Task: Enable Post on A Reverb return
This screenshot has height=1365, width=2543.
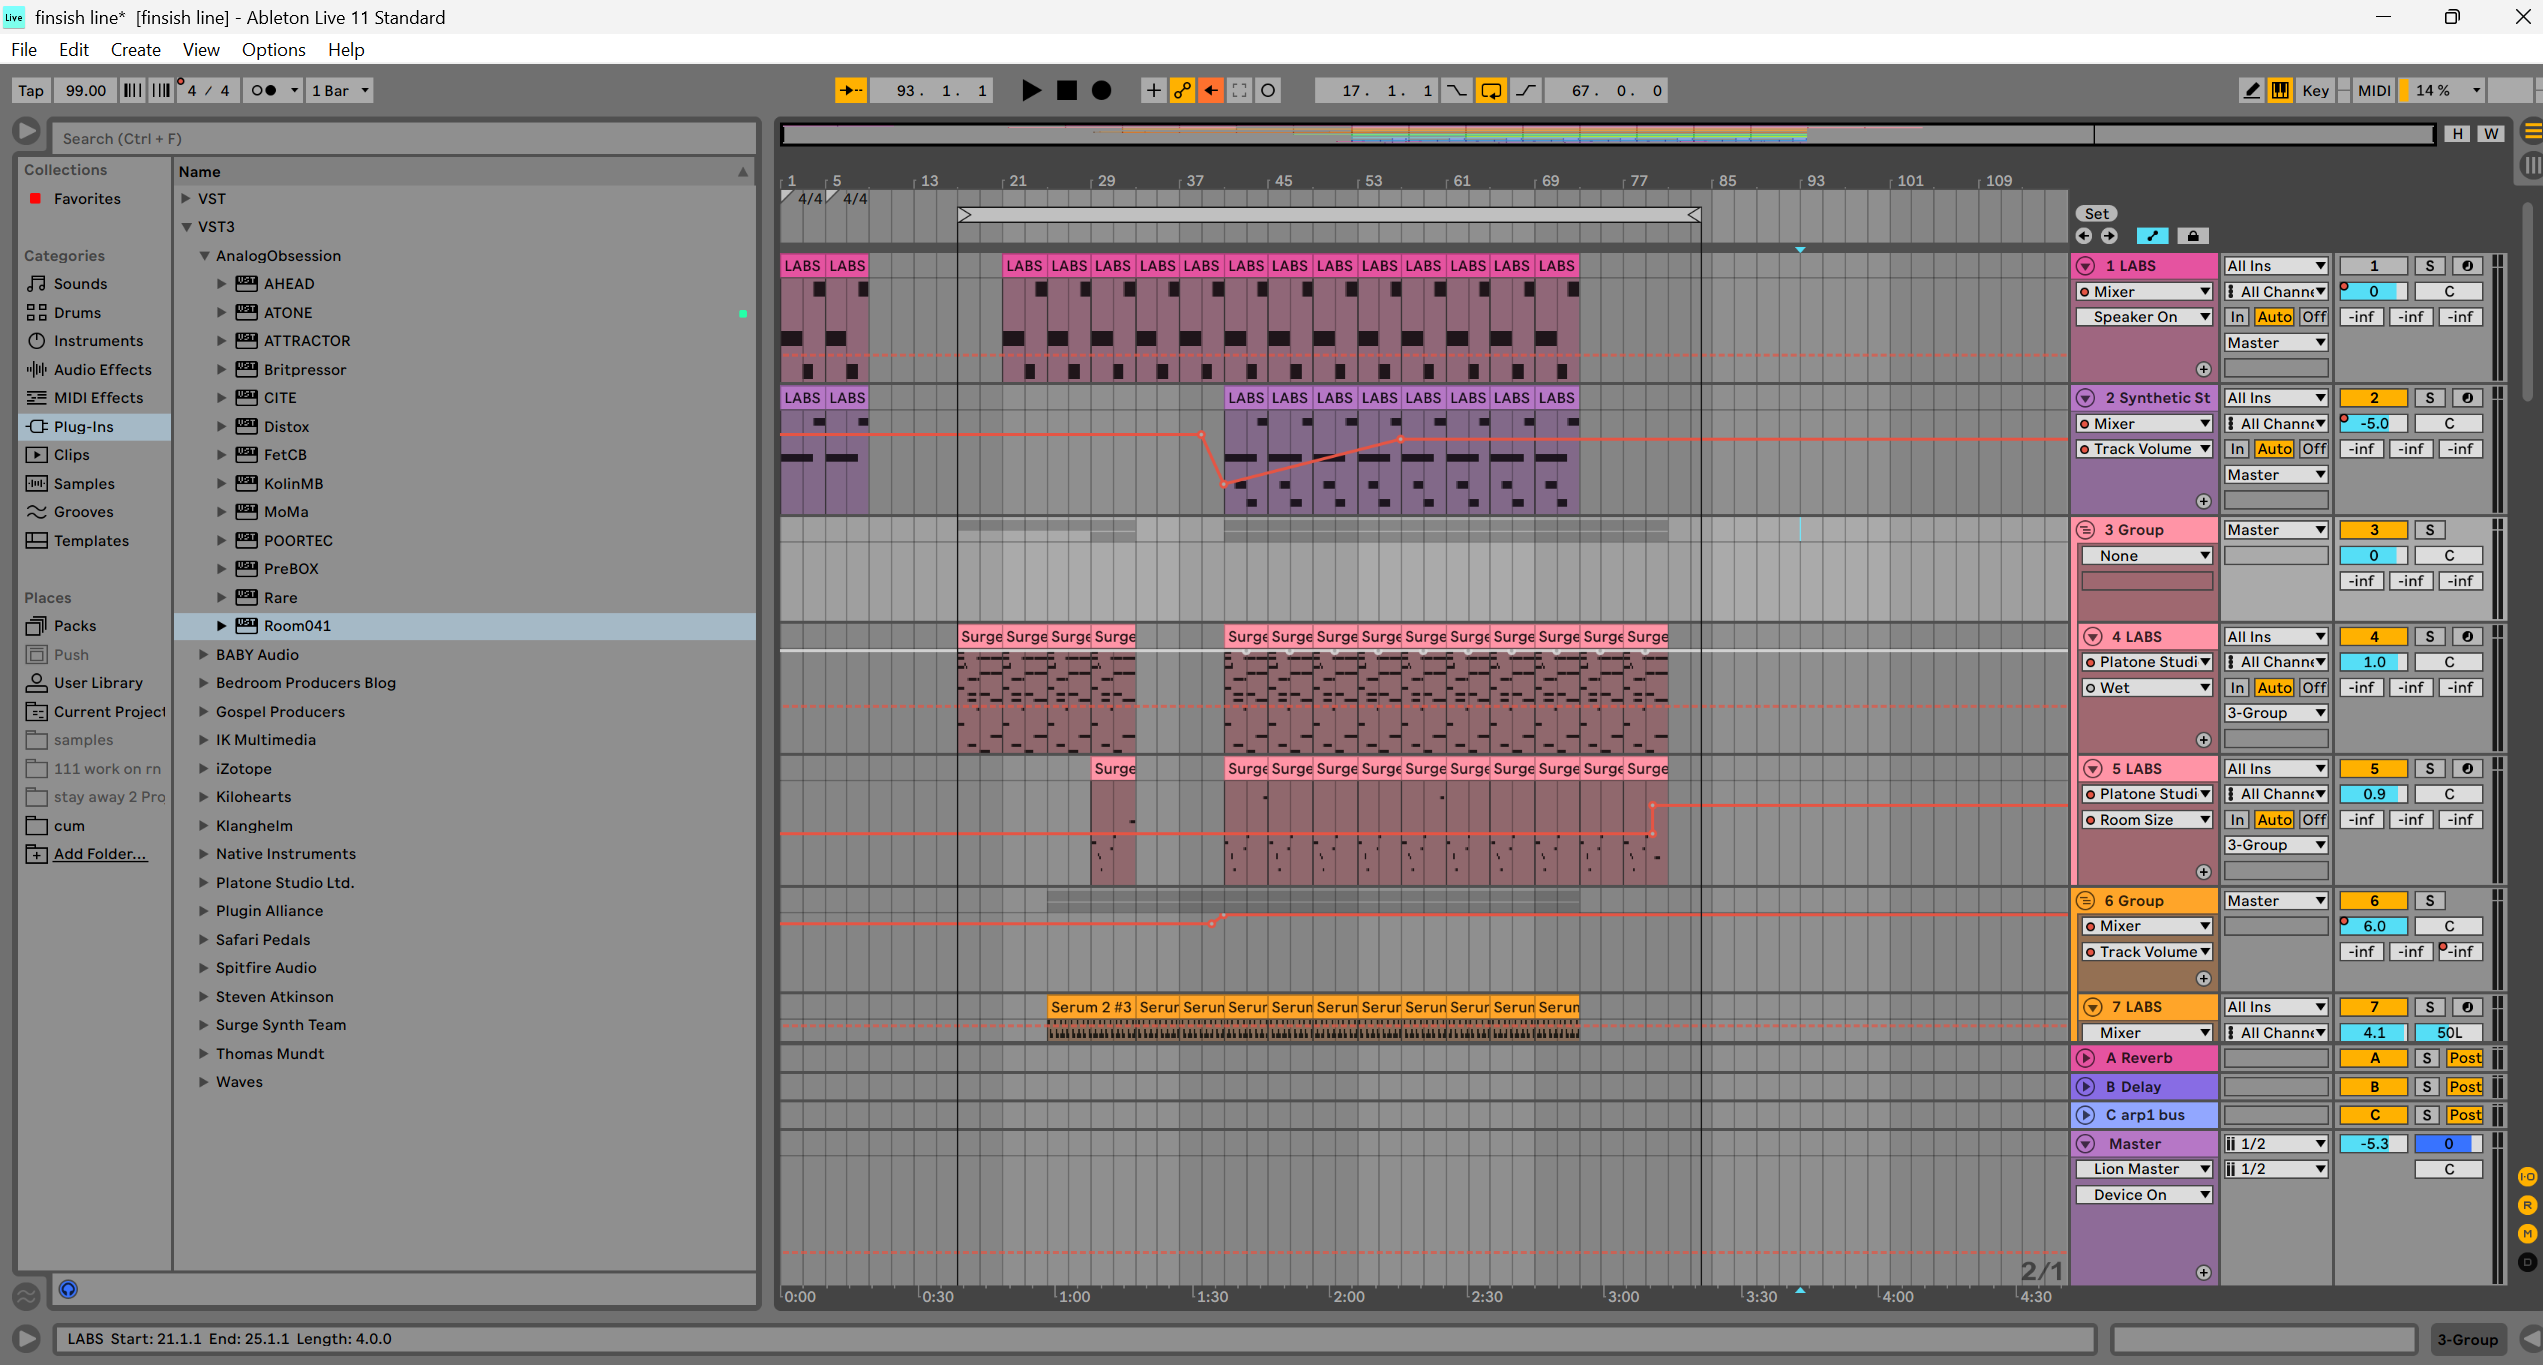Action: tap(2464, 1058)
